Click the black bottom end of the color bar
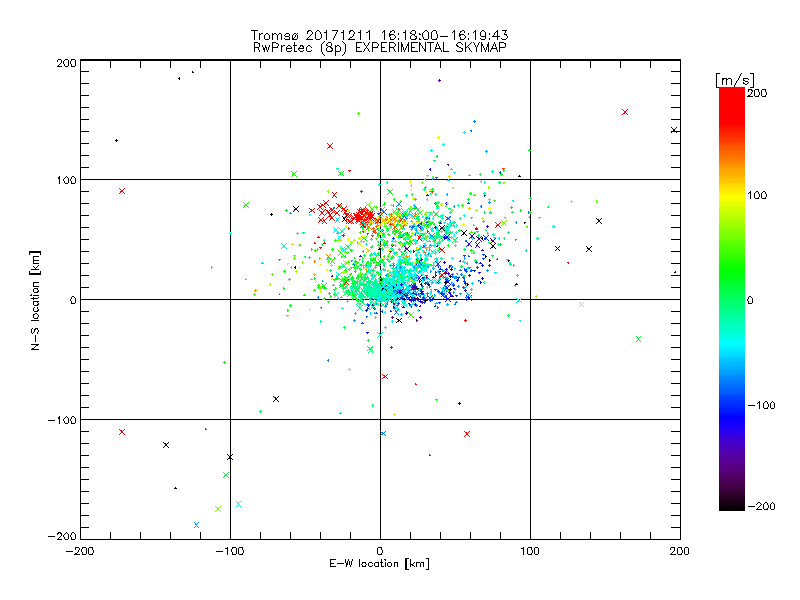This screenshot has width=800, height=600. click(732, 505)
